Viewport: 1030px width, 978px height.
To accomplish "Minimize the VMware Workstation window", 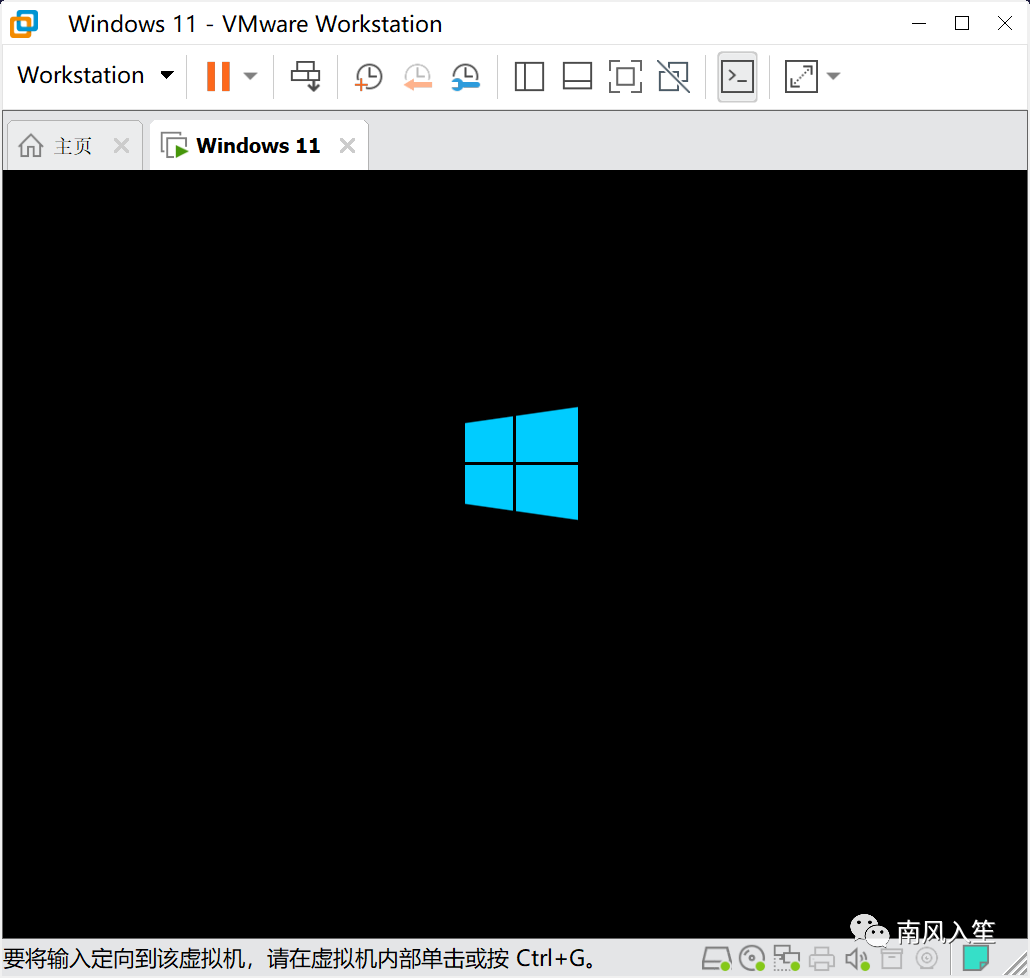I will (x=919, y=24).
